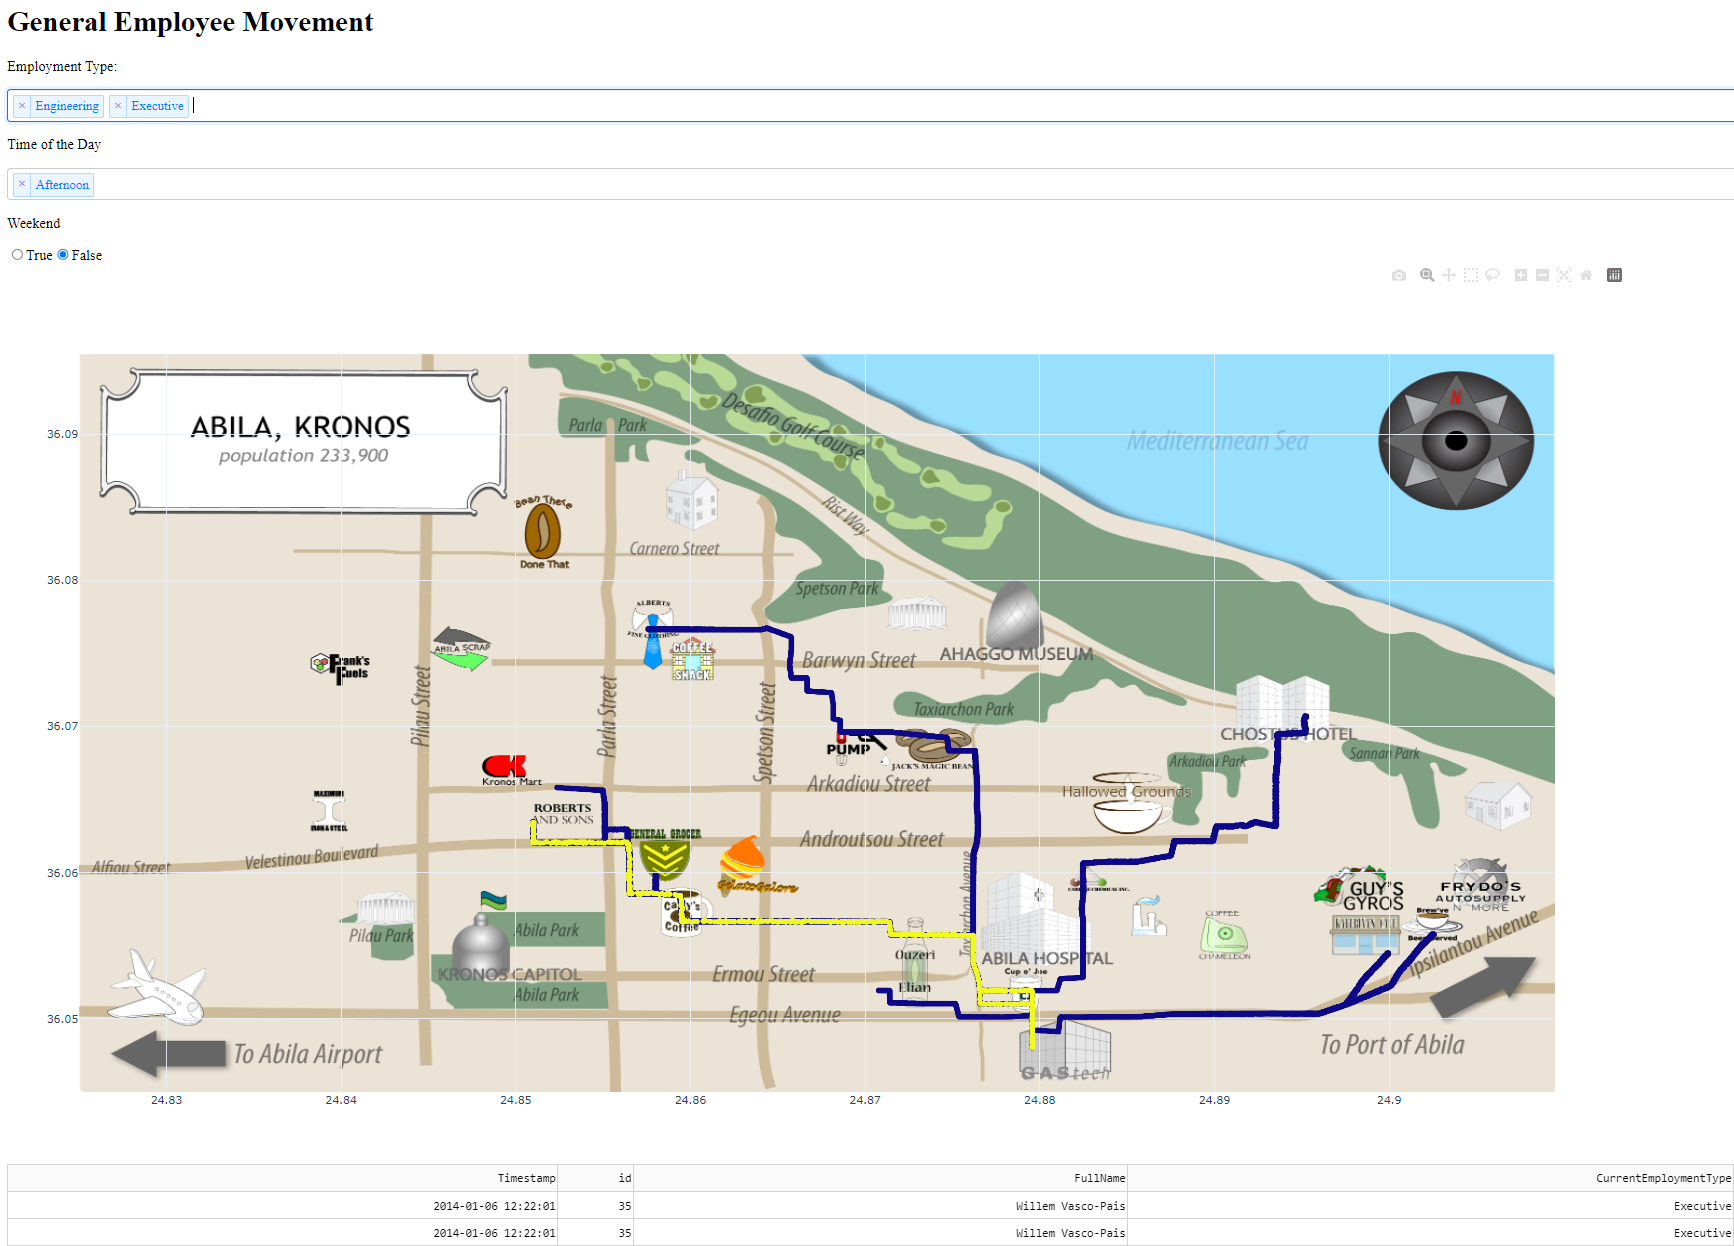The width and height of the screenshot is (1734, 1246).
Task: Click the Kronos Mart logo on map
Action: [509, 770]
